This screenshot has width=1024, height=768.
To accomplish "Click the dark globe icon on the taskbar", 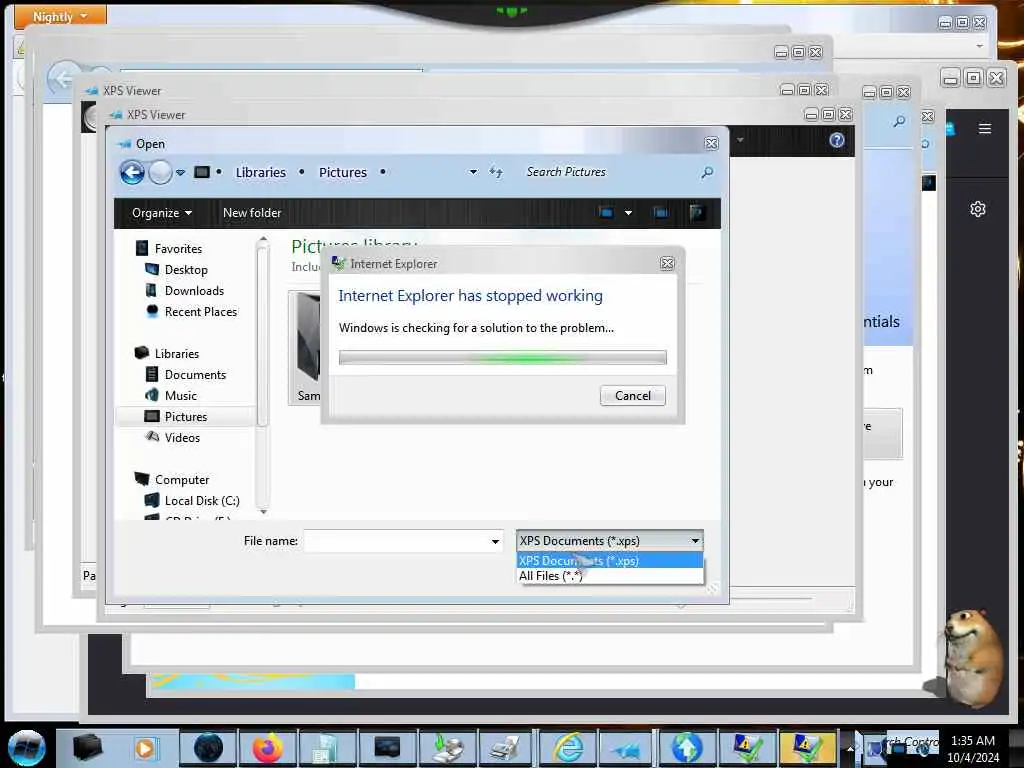I will pos(208,748).
